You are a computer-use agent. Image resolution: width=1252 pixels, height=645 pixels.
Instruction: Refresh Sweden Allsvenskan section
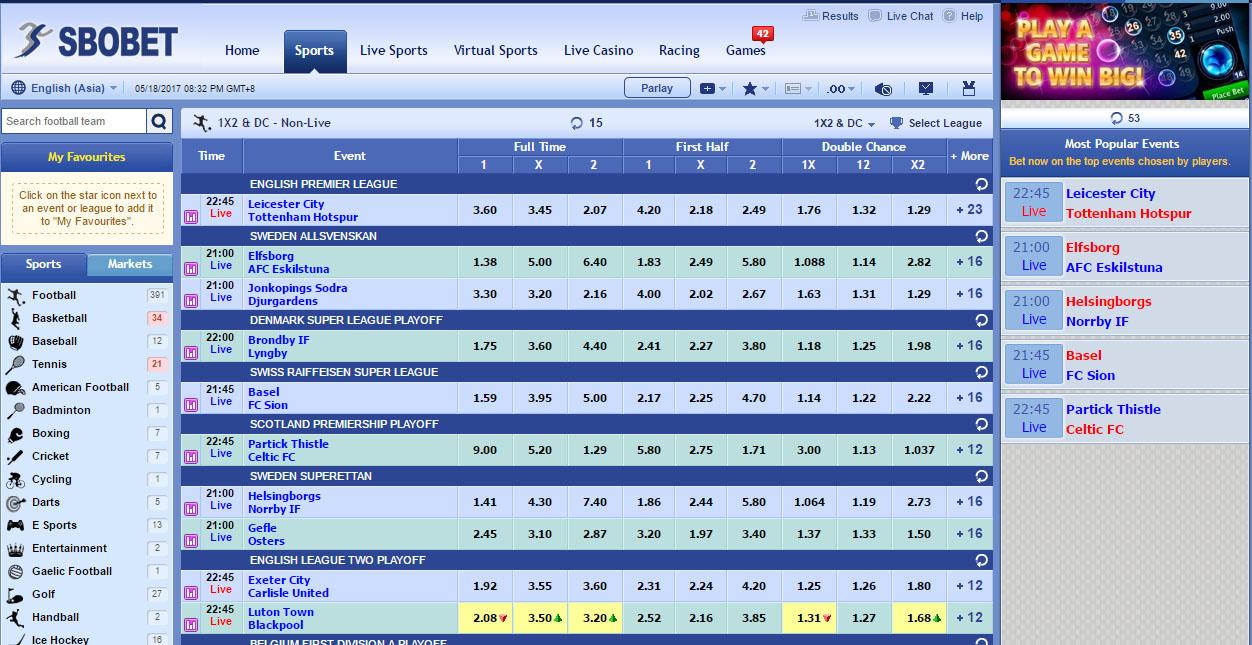pyautogui.click(x=981, y=236)
